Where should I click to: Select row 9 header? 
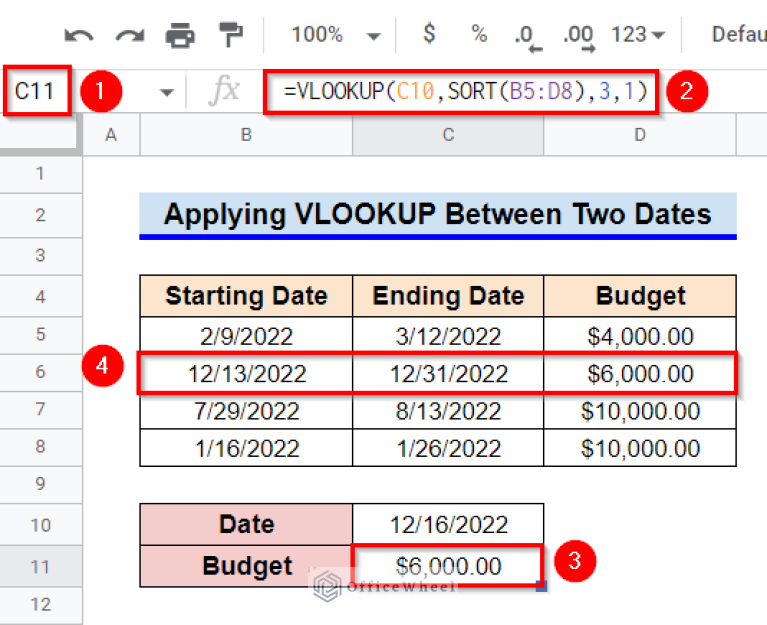point(41,484)
